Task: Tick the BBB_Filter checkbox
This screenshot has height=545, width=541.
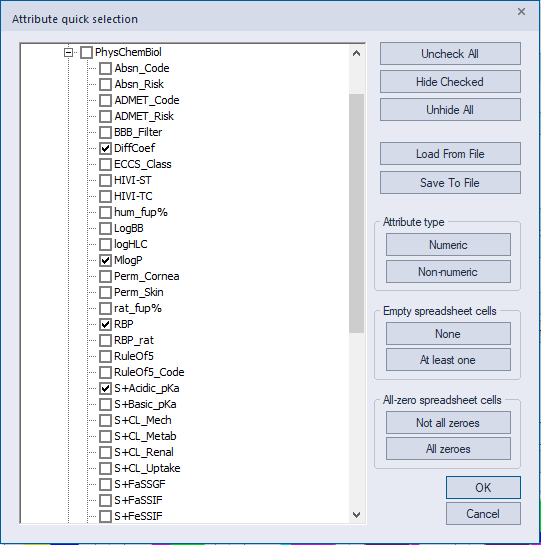Action: [x=105, y=132]
